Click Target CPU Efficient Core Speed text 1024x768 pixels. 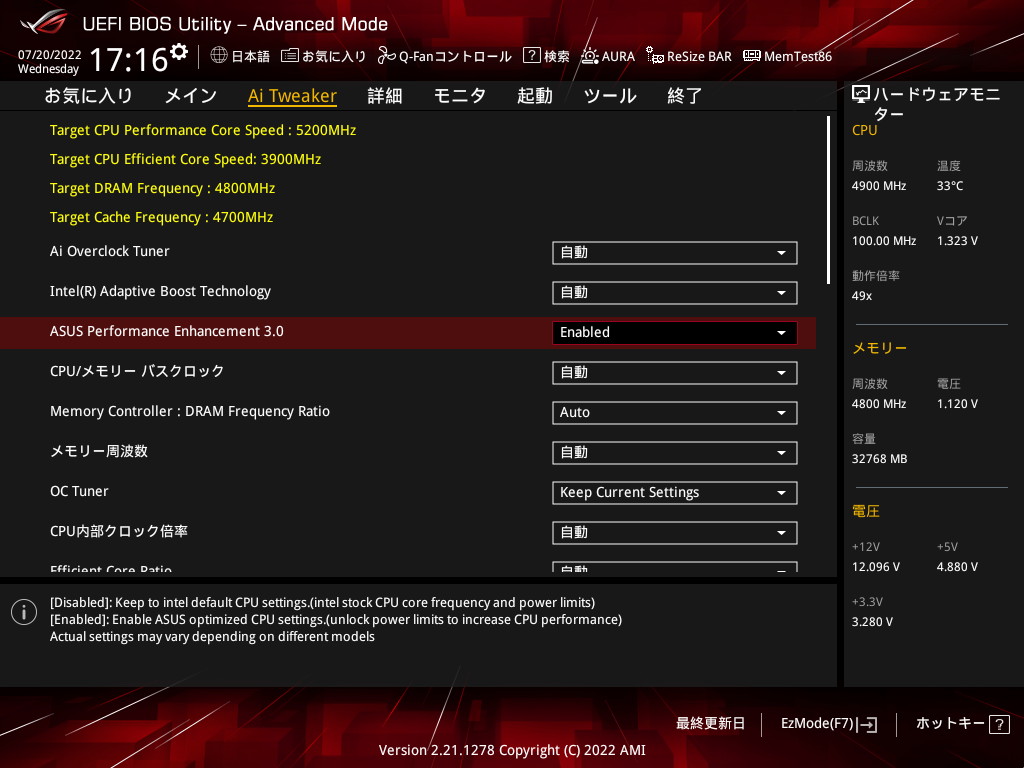tap(185, 159)
